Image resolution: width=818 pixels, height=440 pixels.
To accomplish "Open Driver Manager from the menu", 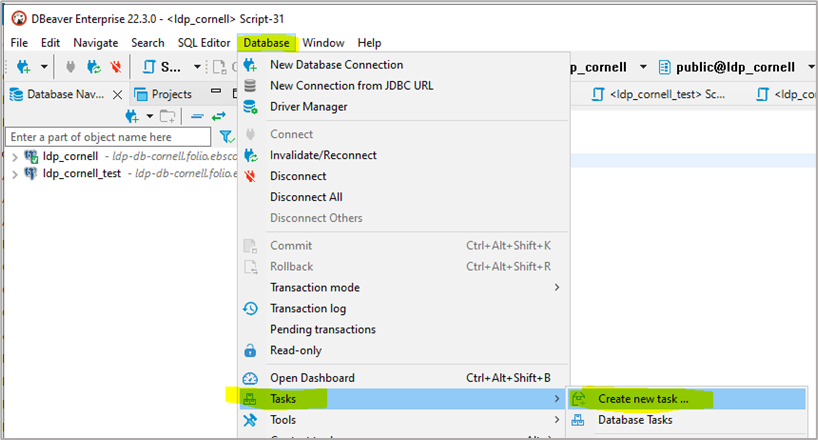I will pos(404,106).
